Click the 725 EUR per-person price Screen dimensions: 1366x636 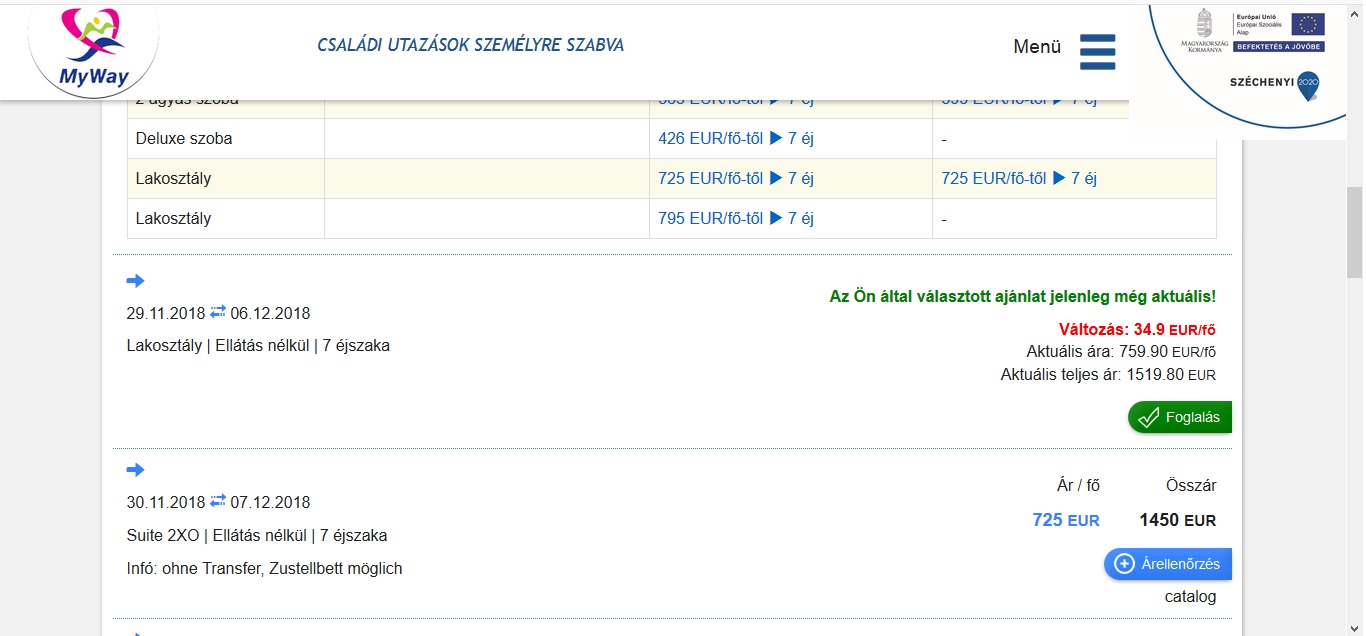1065,520
